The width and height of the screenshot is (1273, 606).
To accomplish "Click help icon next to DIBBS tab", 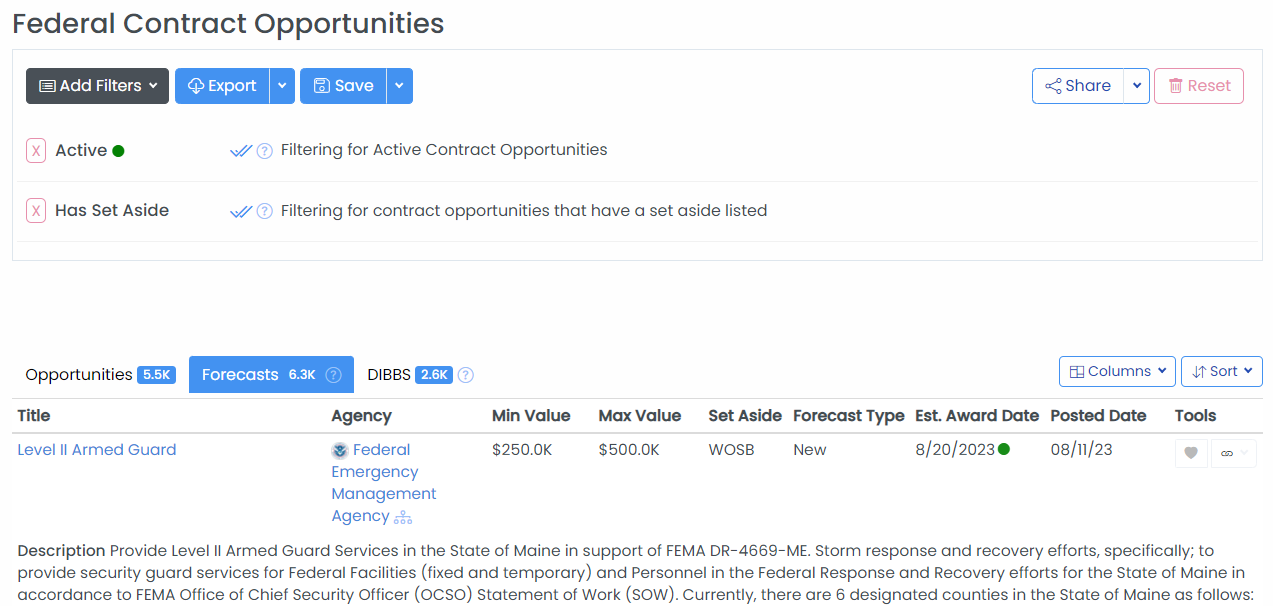I will click(x=466, y=375).
